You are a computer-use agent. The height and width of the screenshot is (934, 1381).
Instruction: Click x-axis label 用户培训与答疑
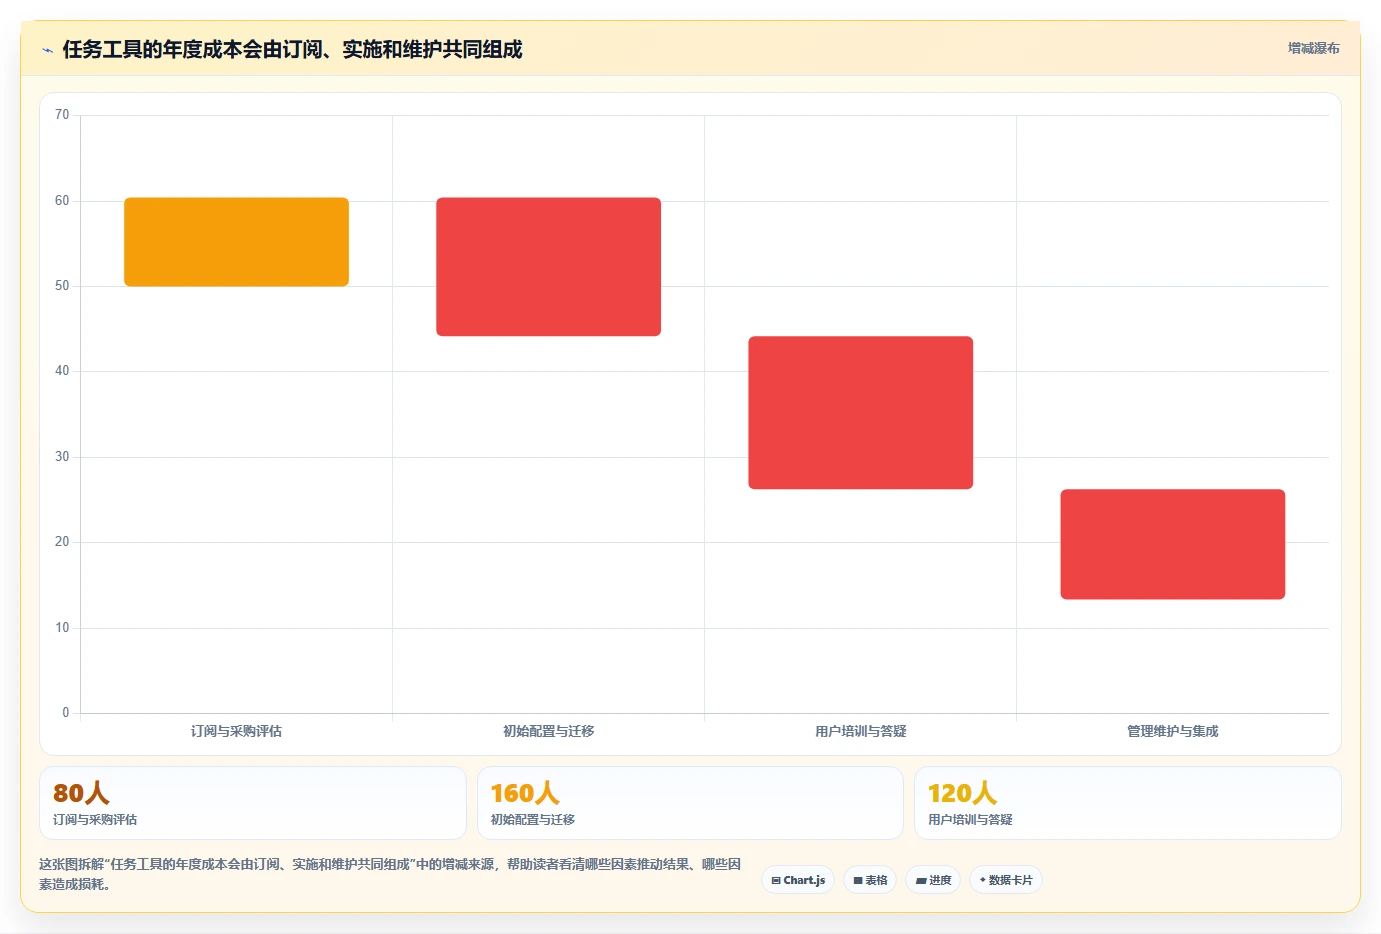(860, 731)
